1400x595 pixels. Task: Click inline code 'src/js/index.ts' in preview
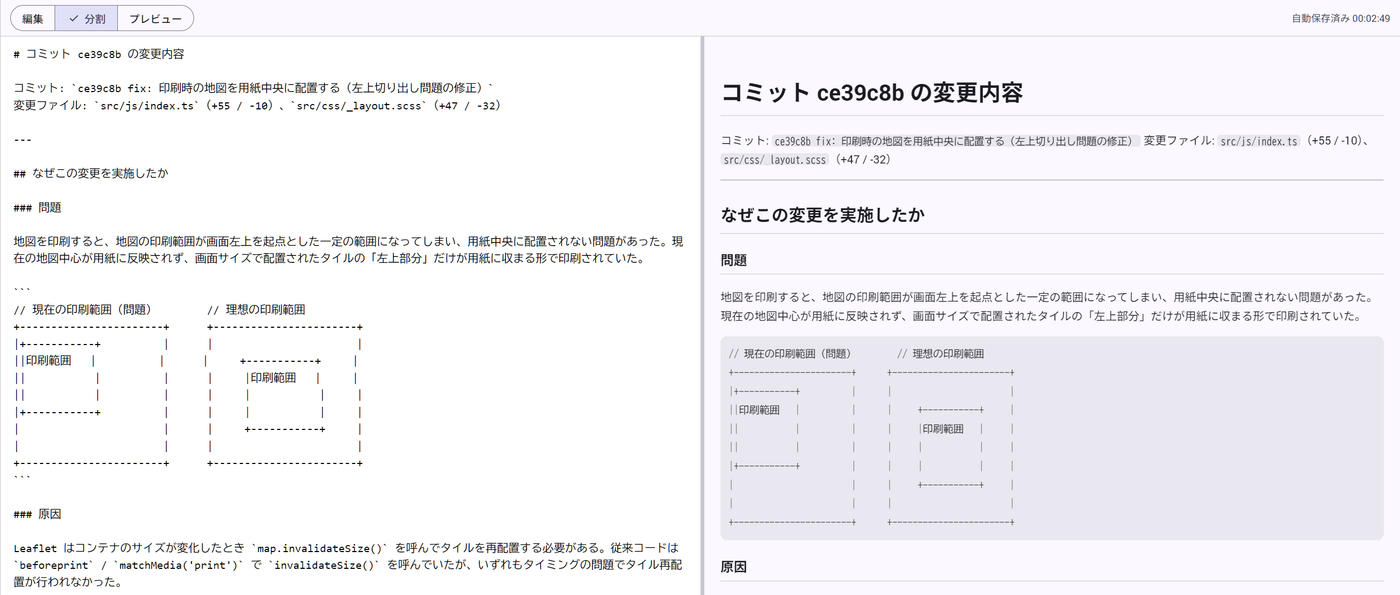pos(1260,141)
